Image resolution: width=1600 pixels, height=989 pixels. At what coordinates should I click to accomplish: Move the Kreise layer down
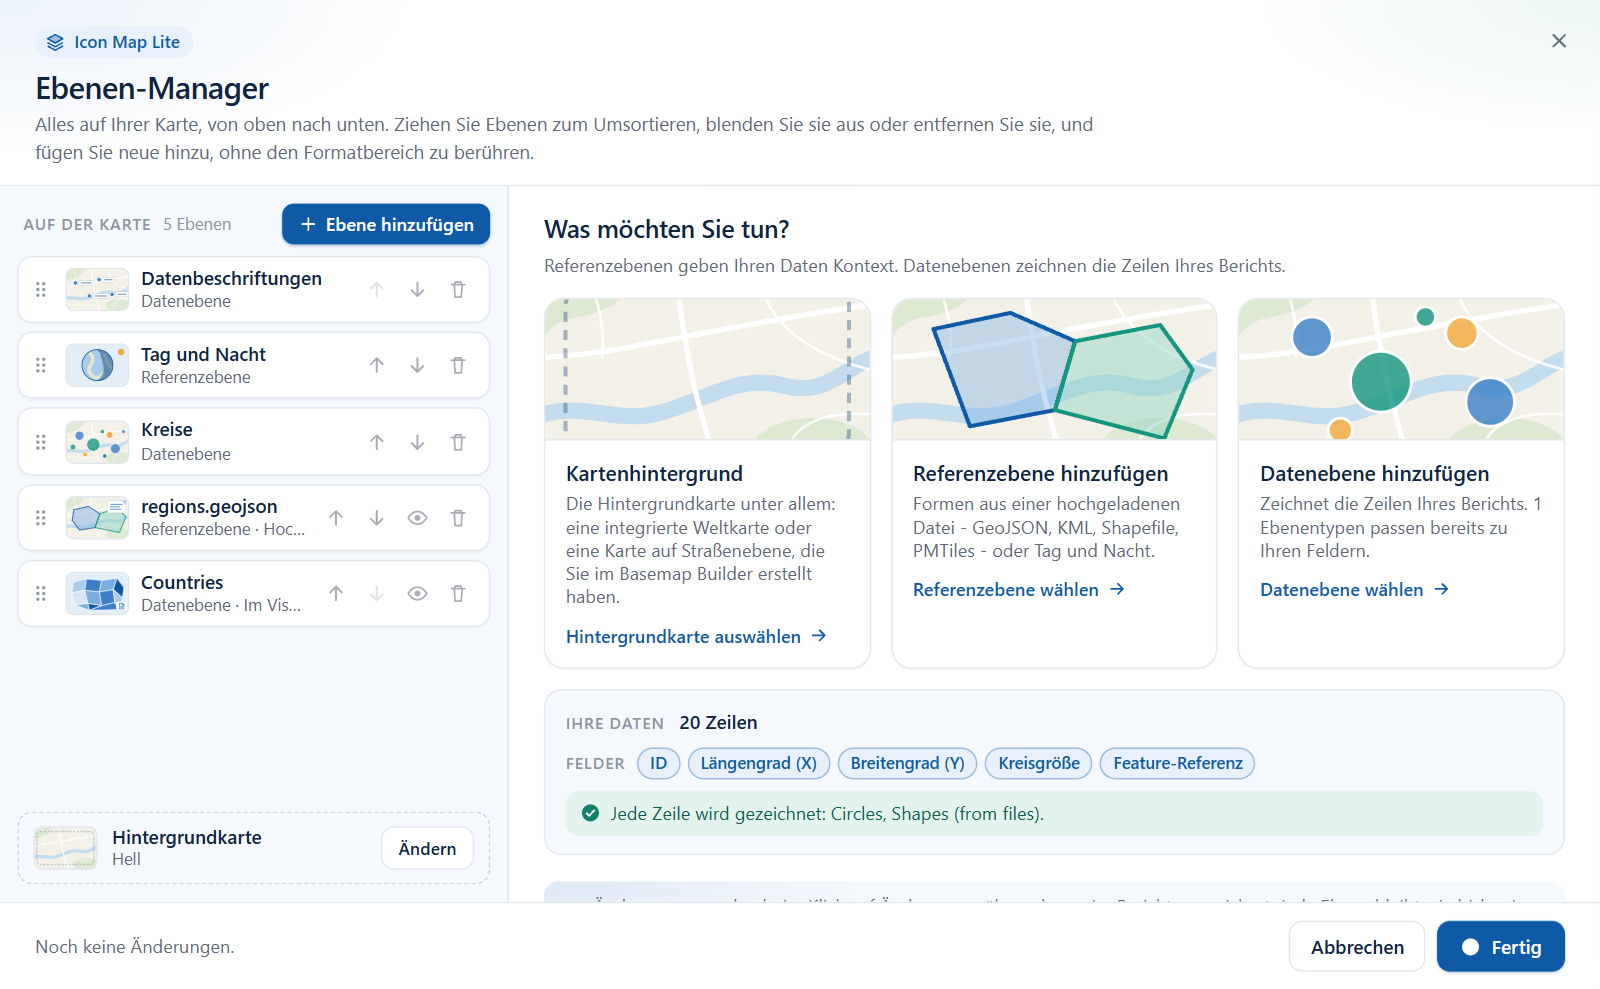[x=417, y=442]
